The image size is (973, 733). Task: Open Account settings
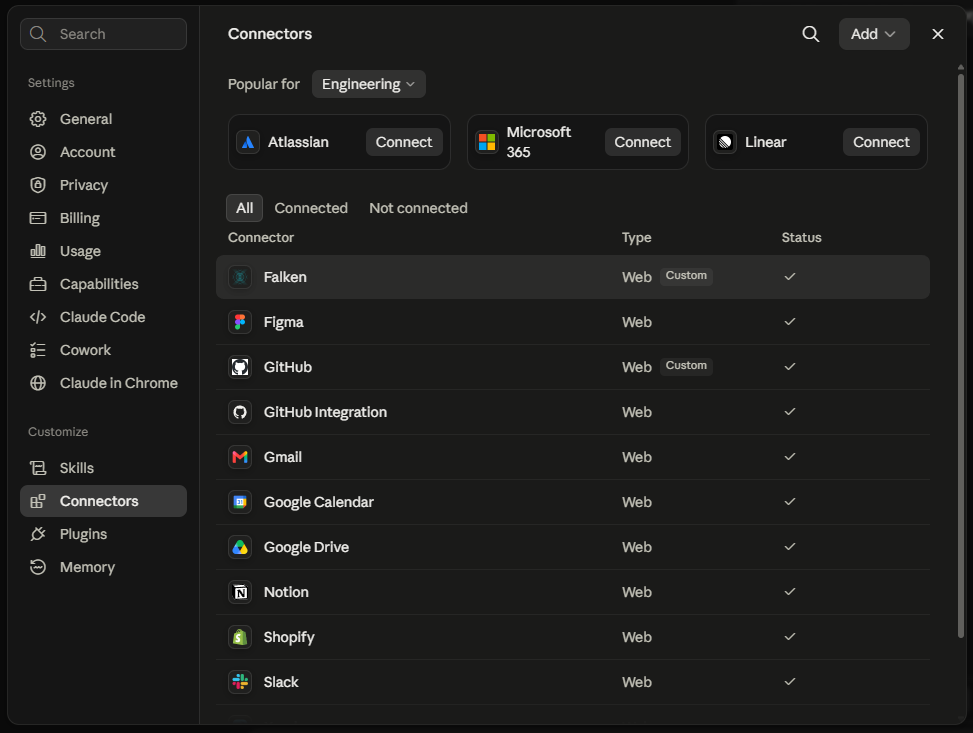point(103,152)
